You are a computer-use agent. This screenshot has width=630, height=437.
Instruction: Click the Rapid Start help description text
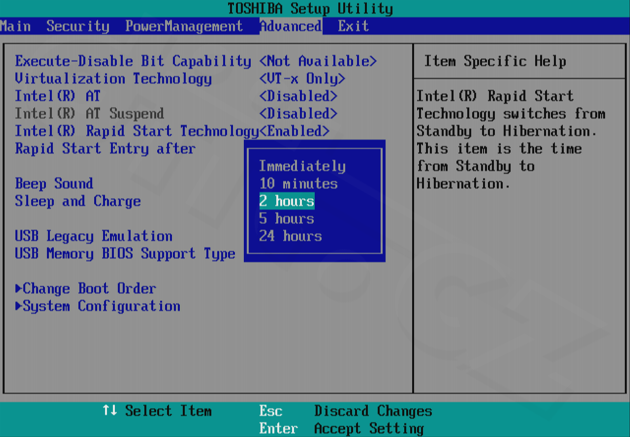511,140
